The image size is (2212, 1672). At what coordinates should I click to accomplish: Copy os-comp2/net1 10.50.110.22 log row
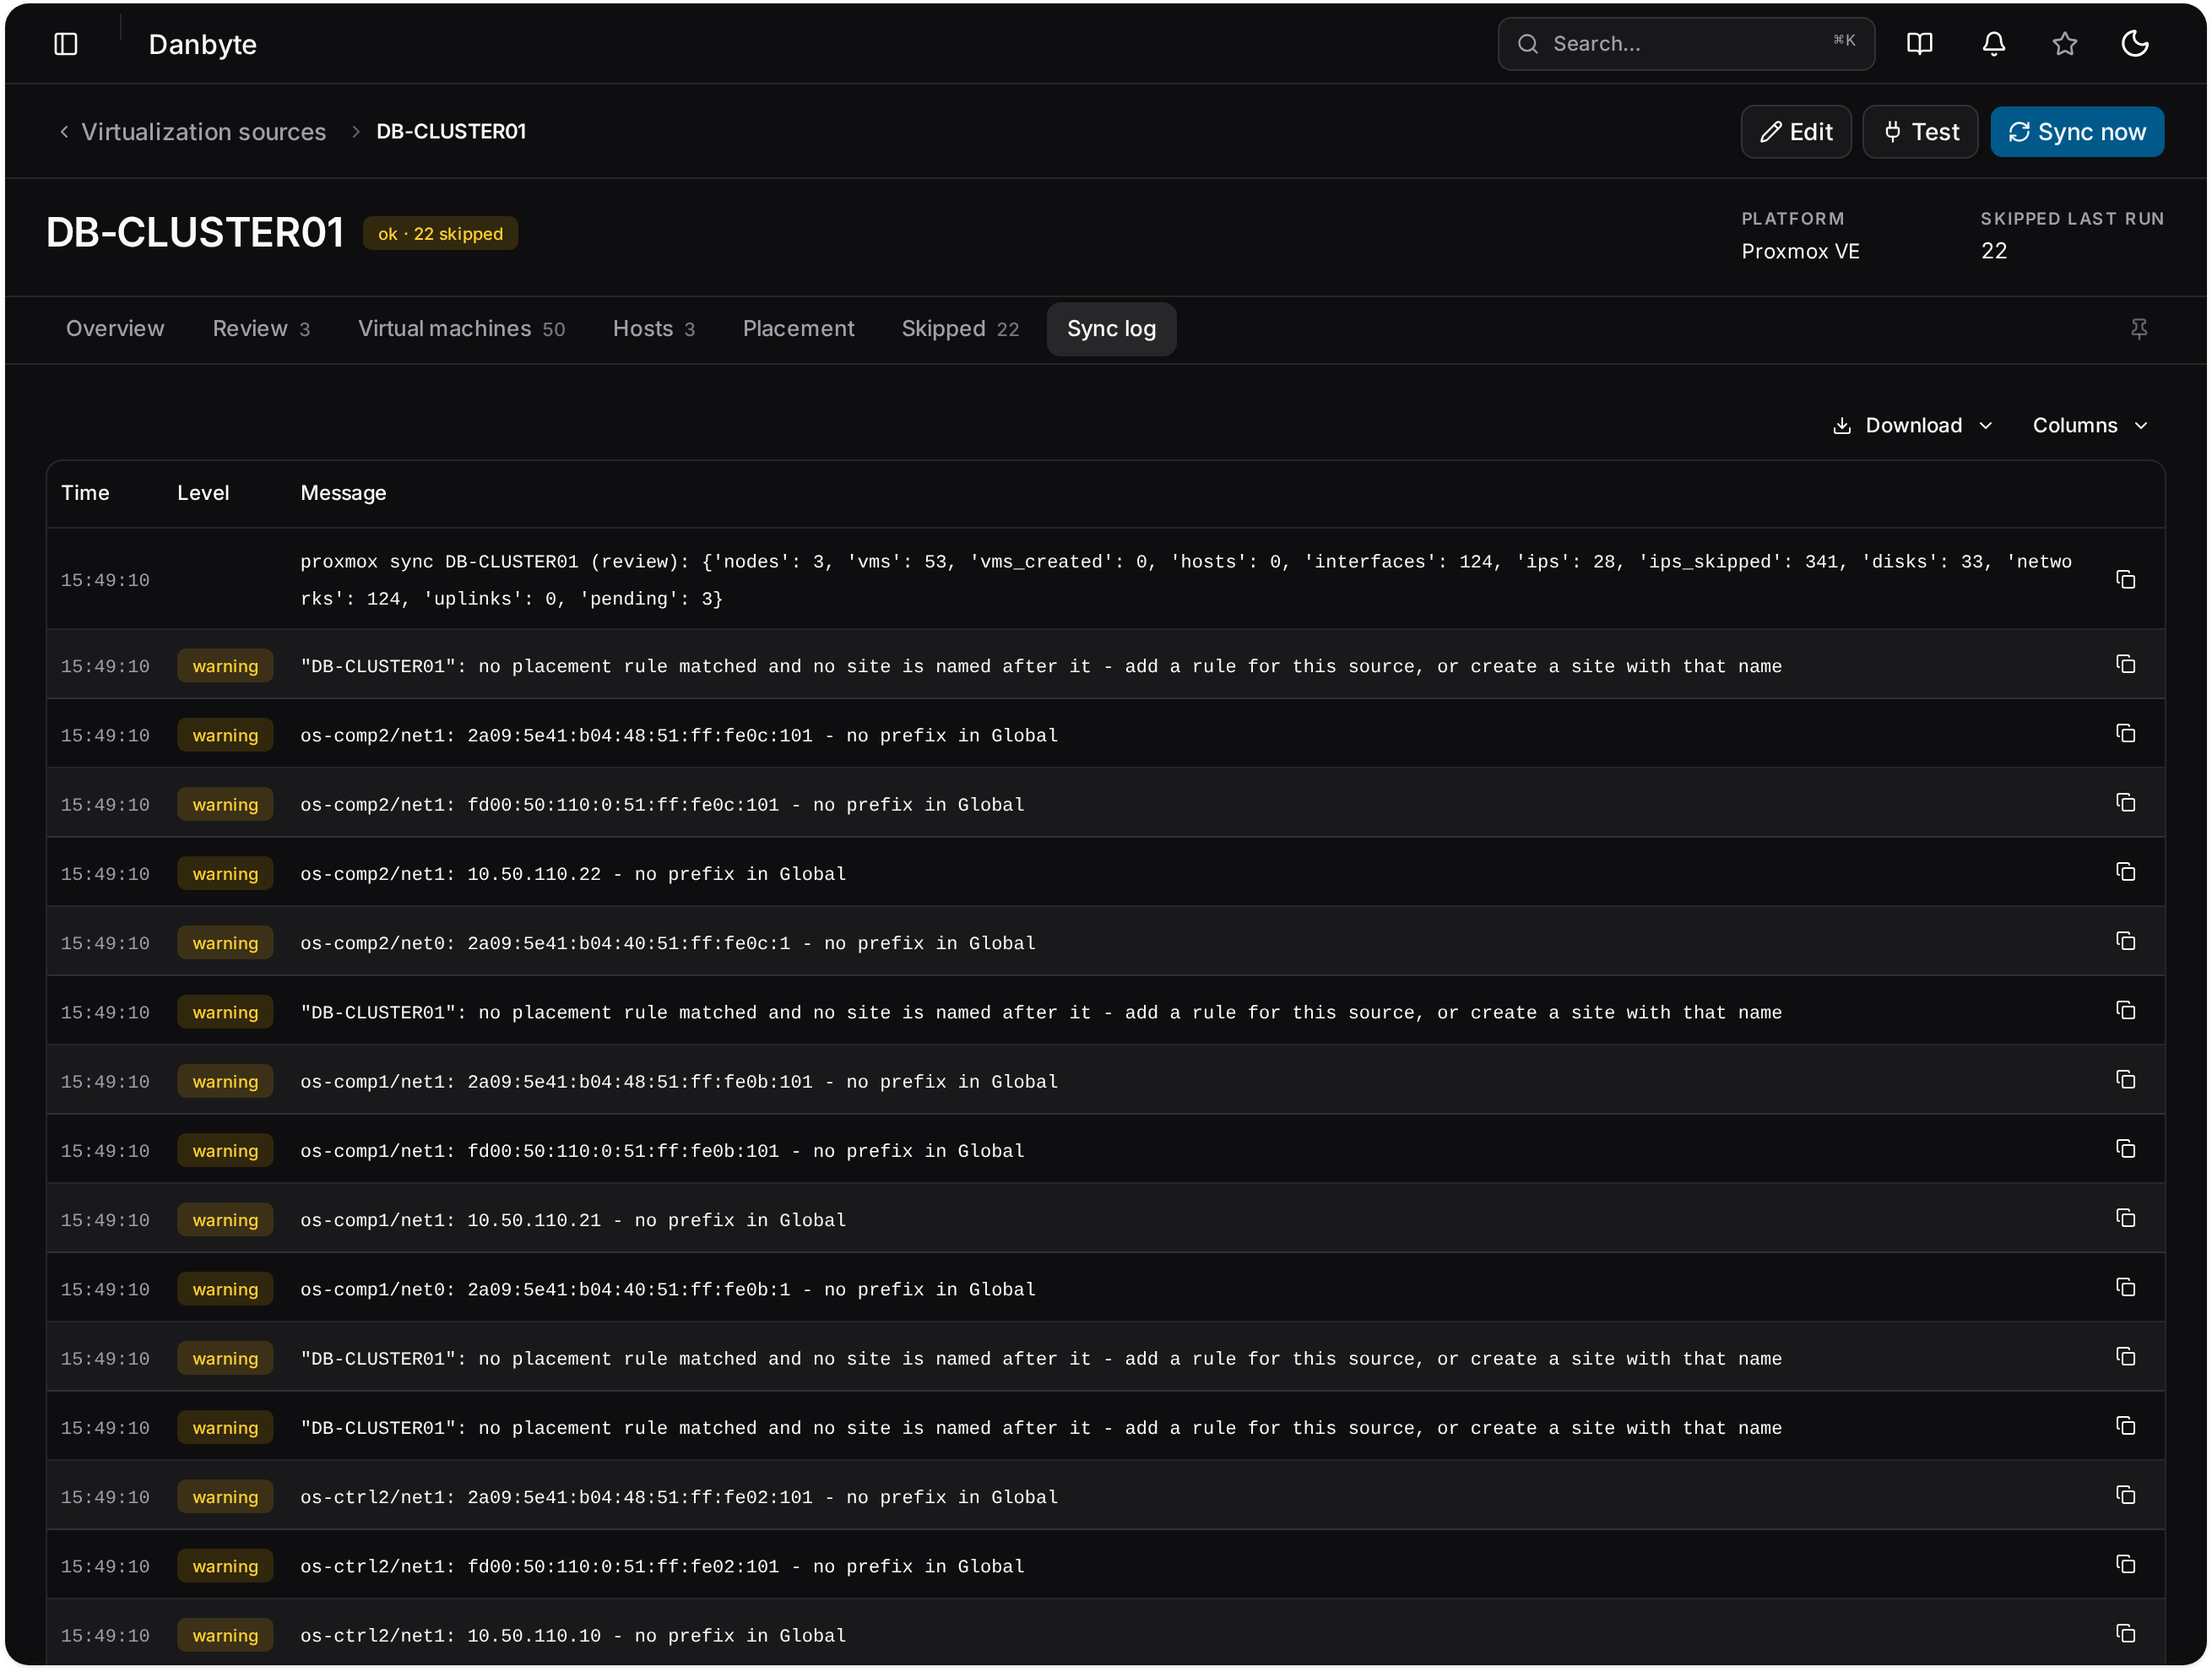(2125, 871)
